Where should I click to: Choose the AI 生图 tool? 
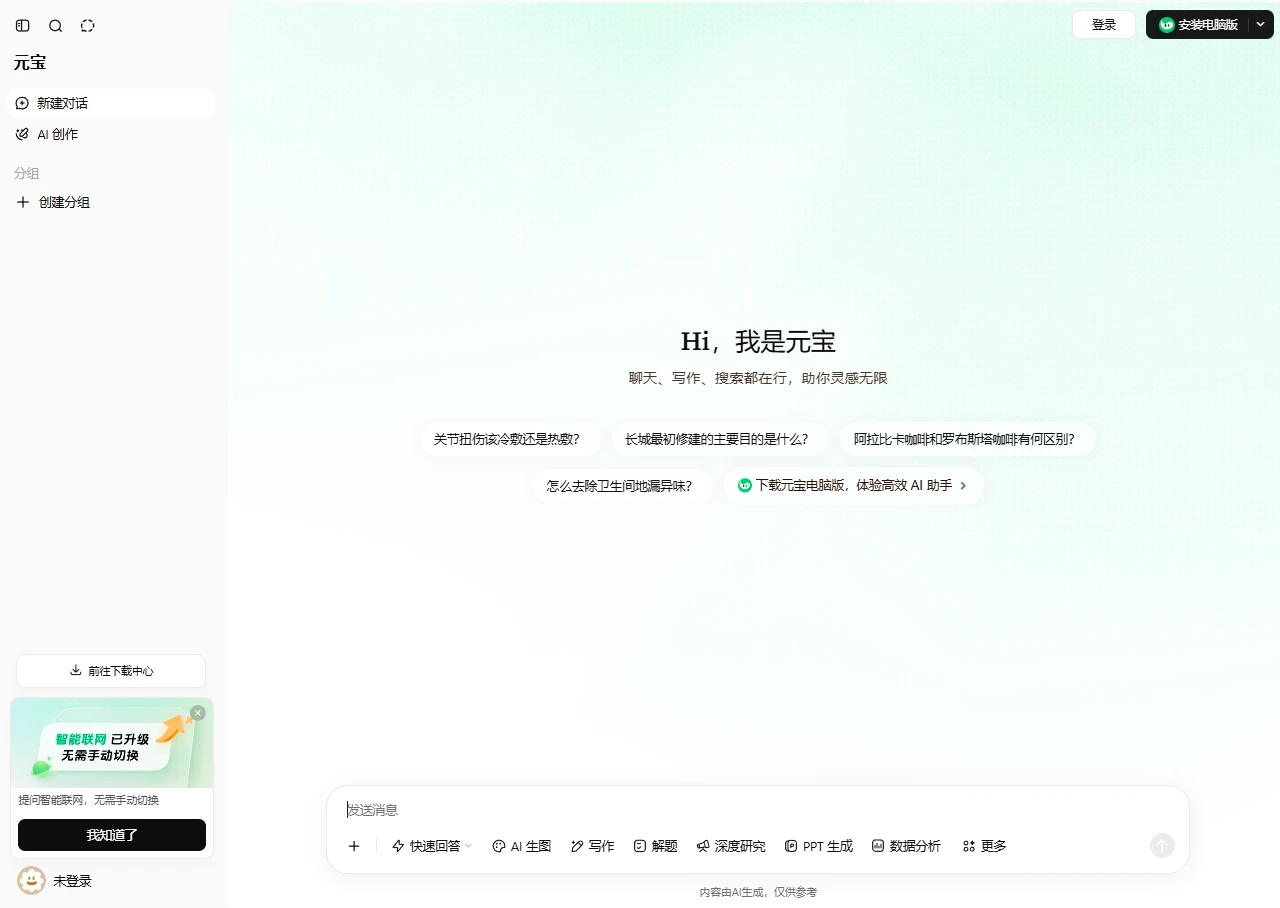pos(522,846)
